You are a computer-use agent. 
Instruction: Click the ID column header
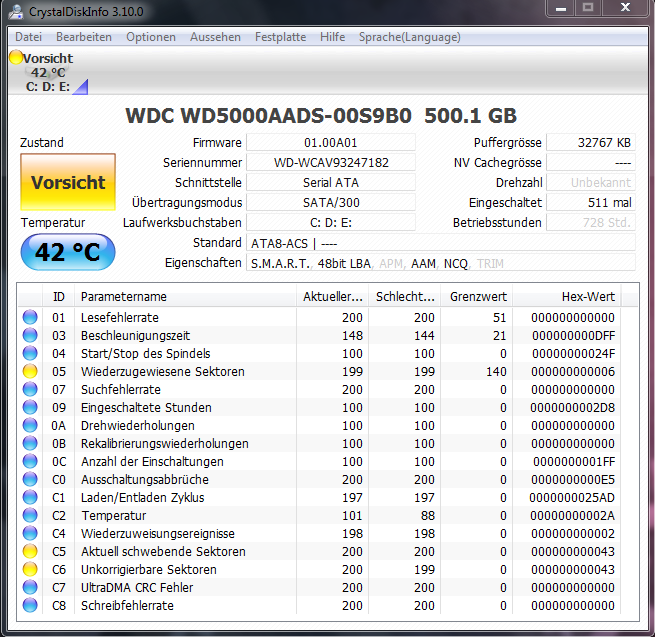click(58, 297)
